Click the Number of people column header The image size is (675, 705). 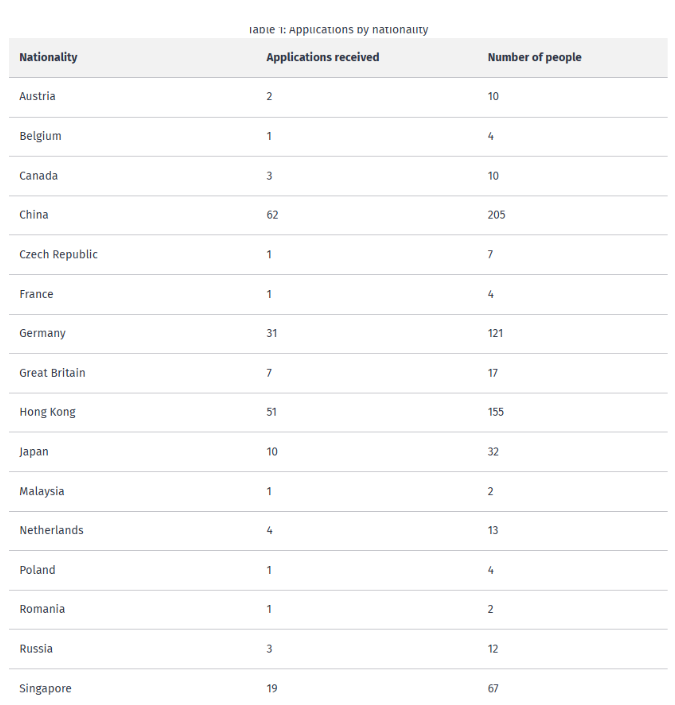click(x=534, y=57)
